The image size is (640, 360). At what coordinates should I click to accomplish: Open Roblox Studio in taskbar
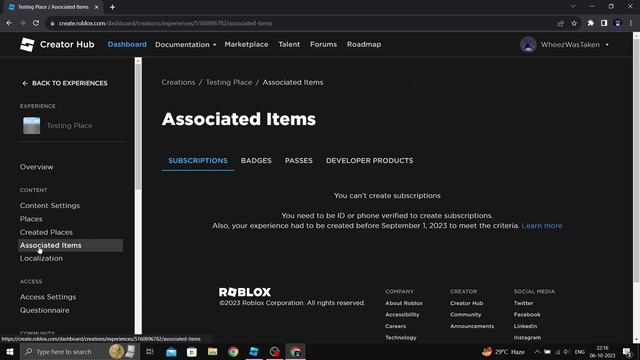(x=254, y=351)
